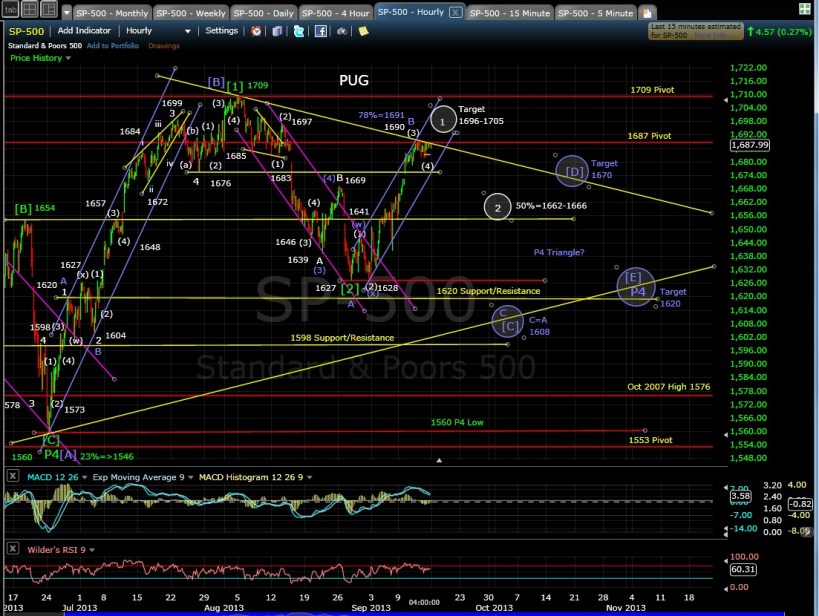Click the 50%=1662-1666 annotation
Viewport: 819px width, 616px height.
[551, 206]
